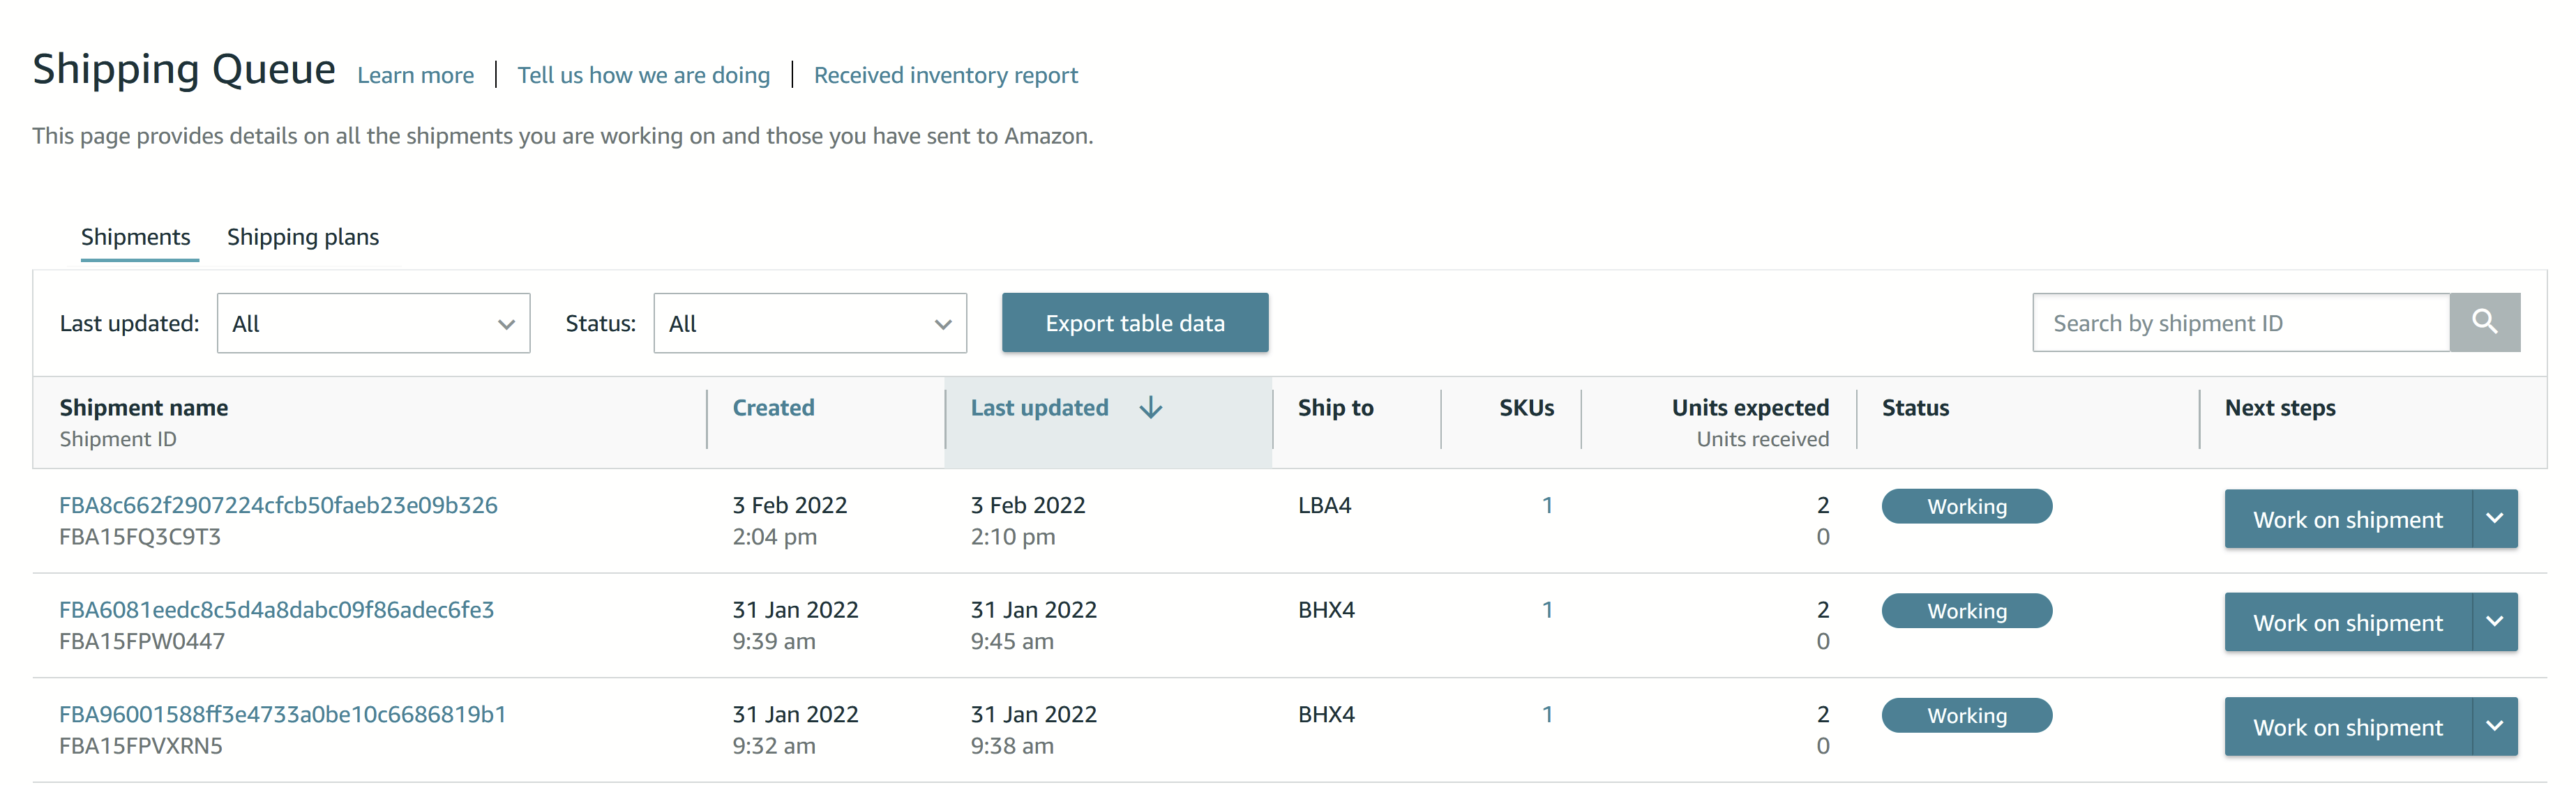Sort table by Created column header
Image resolution: width=2576 pixels, height=785 pixels.
tap(774, 407)
